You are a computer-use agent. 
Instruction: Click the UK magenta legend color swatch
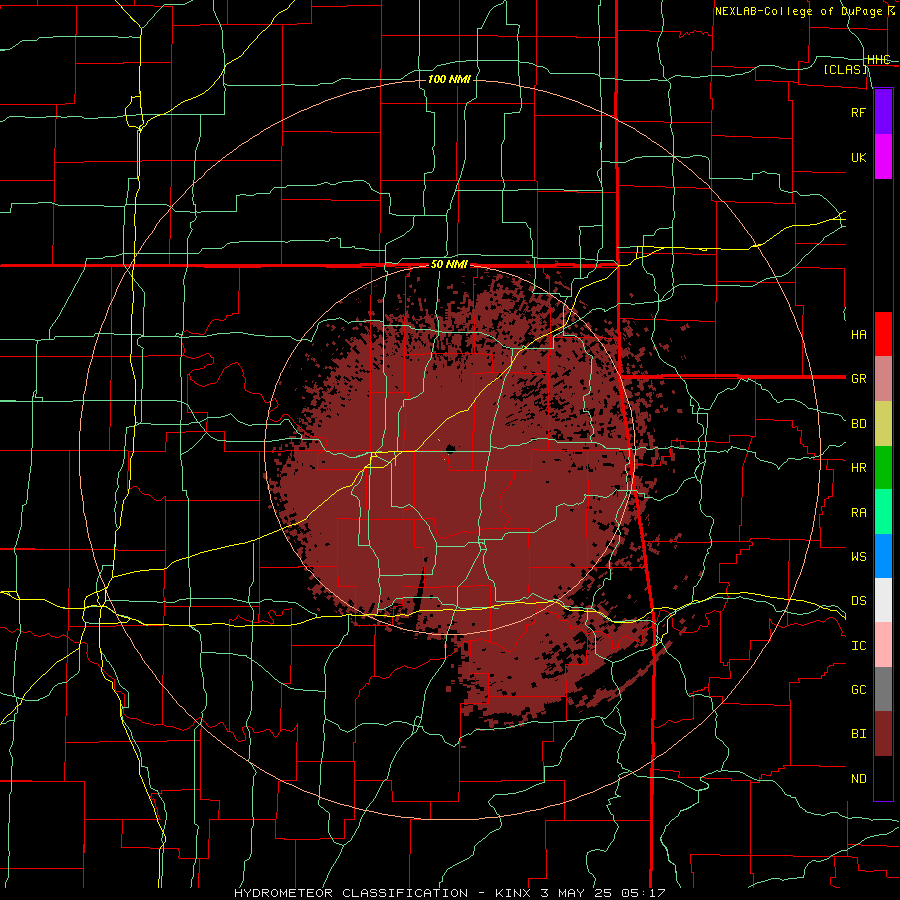(883, 157)
